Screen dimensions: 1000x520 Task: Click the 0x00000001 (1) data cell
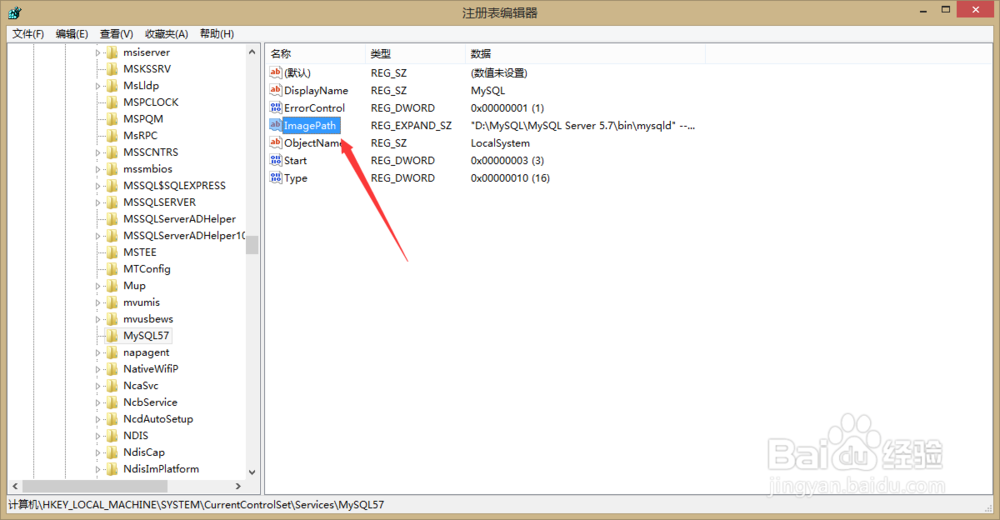507,108
